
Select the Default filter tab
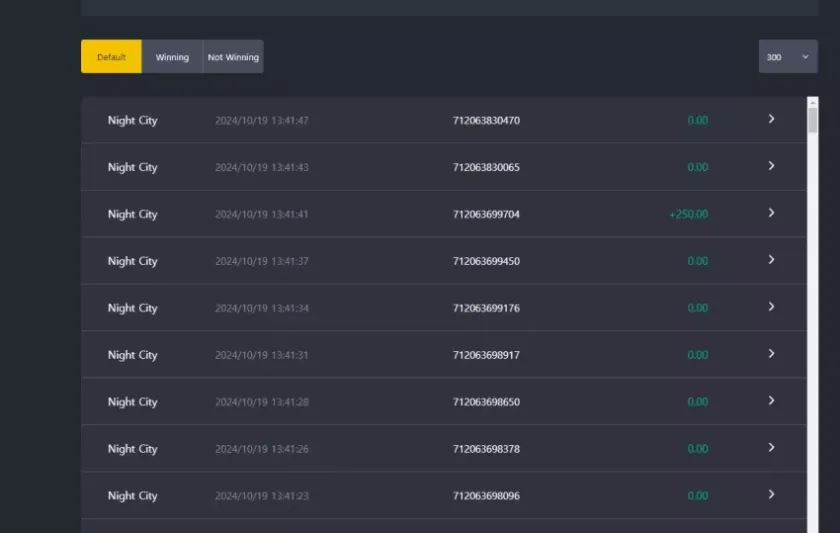pos(111,57)
